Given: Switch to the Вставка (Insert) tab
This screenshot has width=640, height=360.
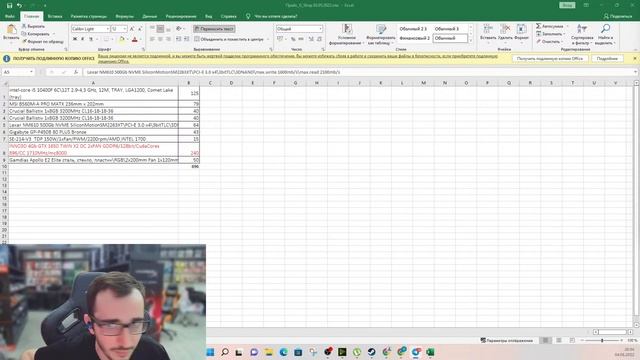Looking at the screenshot, I should pos(55,16).
